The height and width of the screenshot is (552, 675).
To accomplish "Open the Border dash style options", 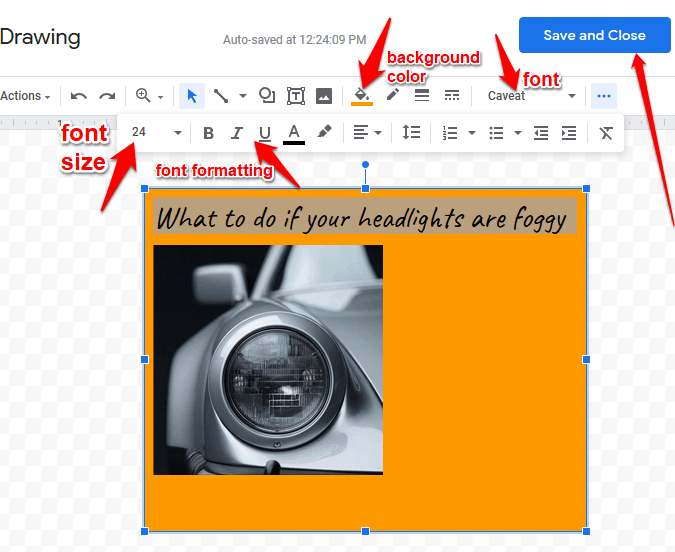I will 452,95.
